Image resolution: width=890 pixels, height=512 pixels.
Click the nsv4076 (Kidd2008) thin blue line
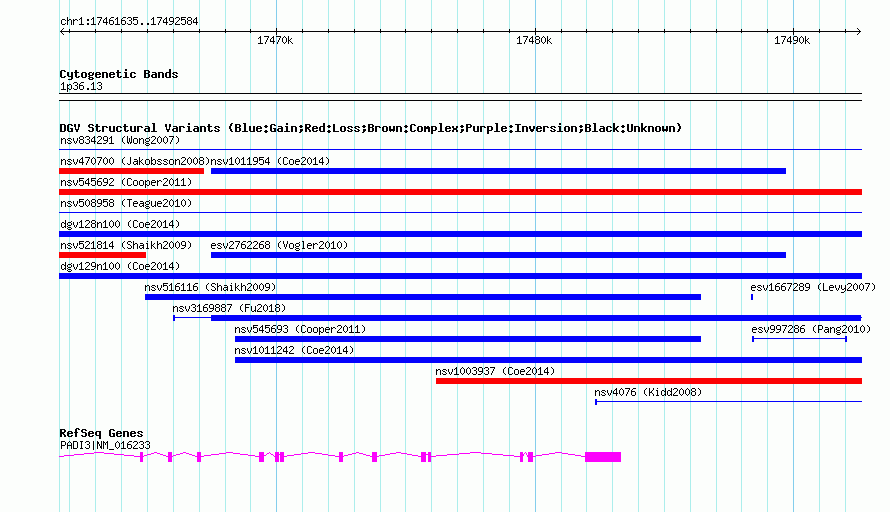point(728,402)
